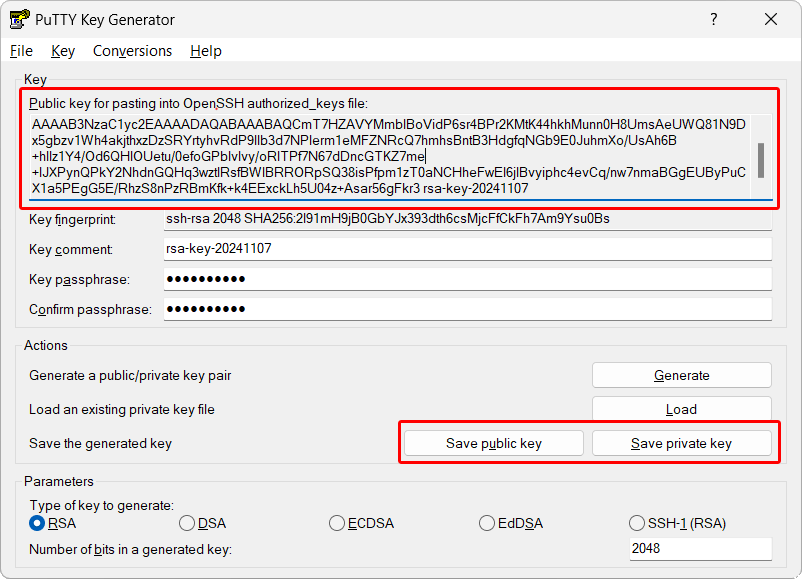This screenshot has height=579, width=802.
Task: Click the number of bits field
Action: coord(700,549)
